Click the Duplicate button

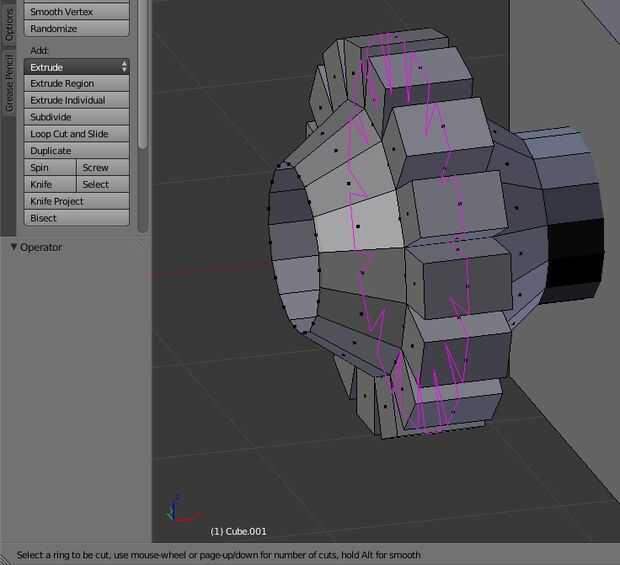76,151
